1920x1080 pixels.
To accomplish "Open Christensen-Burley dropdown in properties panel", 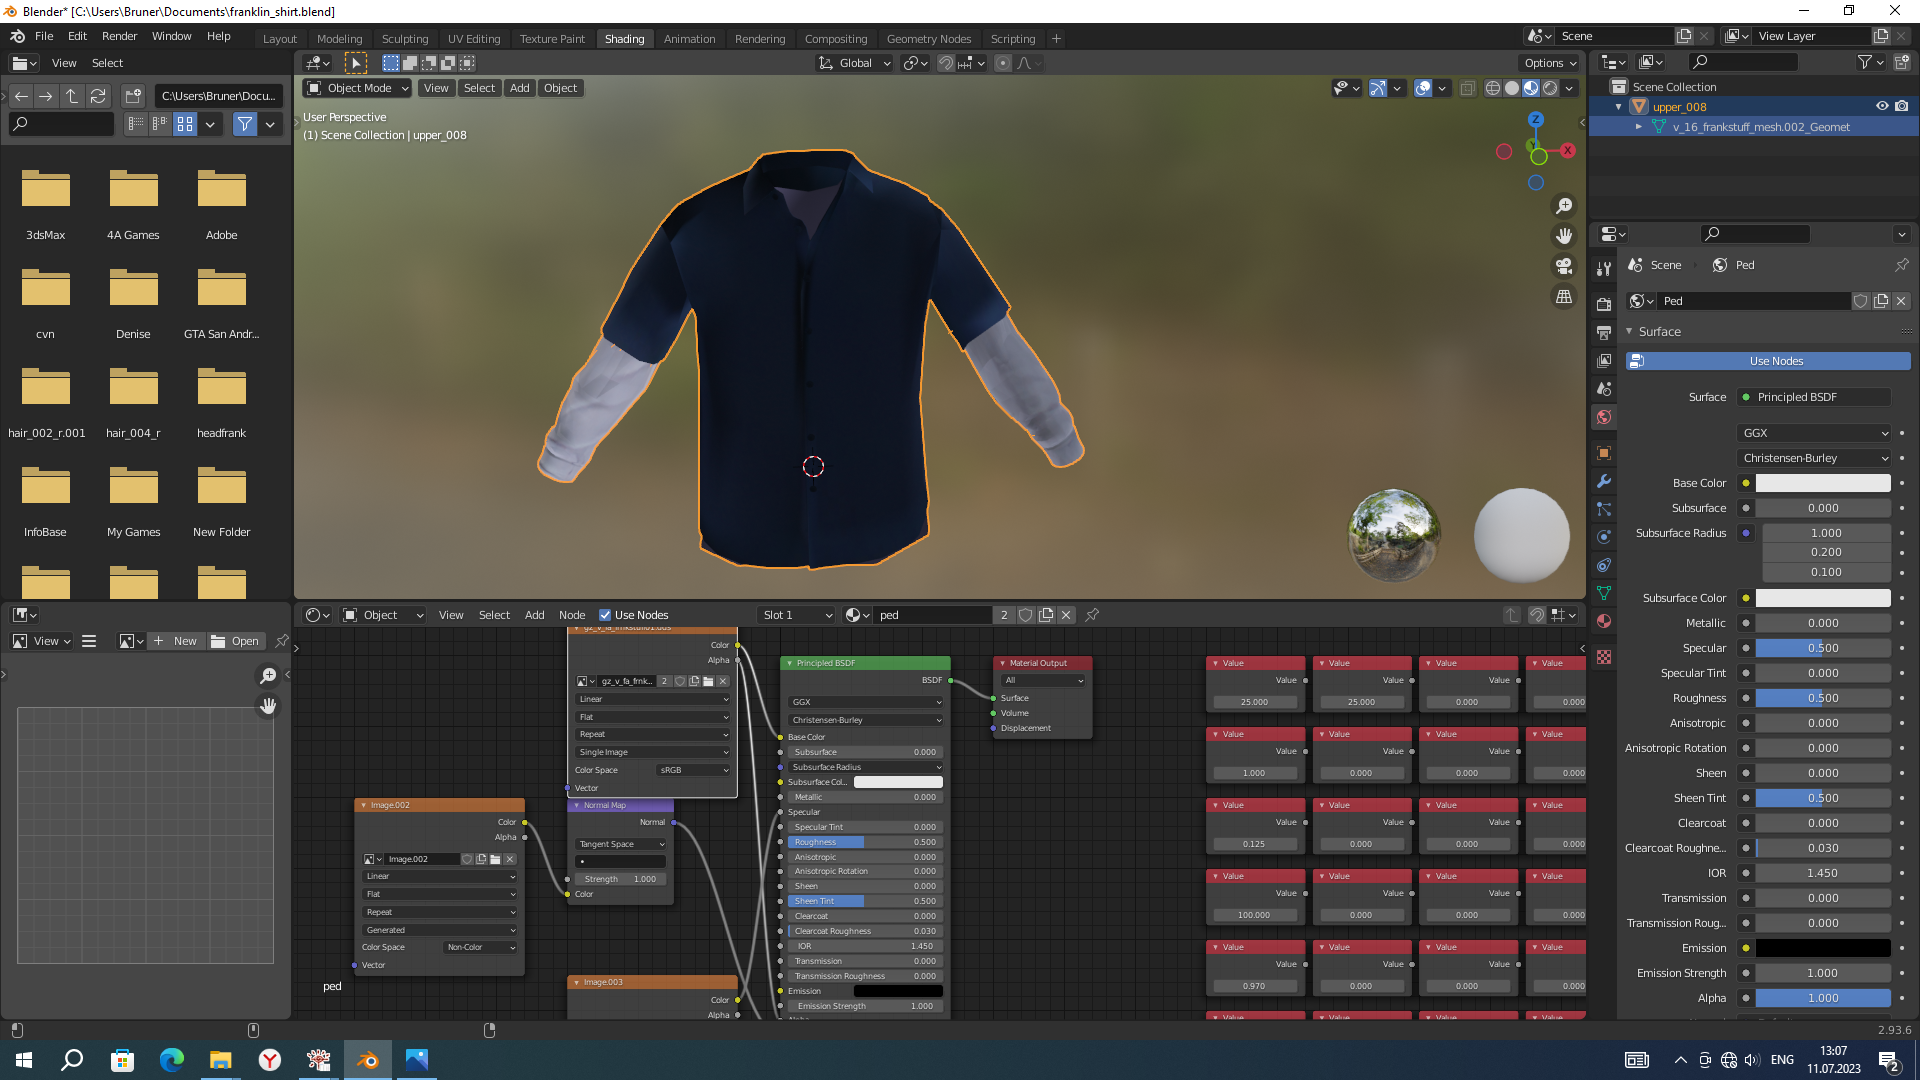I will 1814,458.
